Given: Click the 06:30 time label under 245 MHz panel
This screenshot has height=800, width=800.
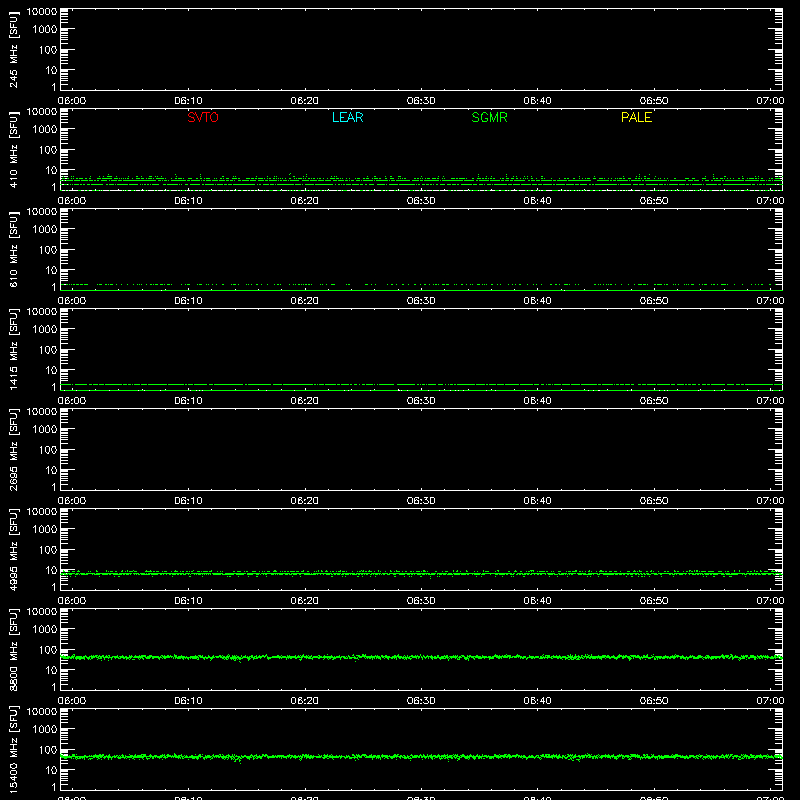Looking at the screenshot, I should (421, 101).
